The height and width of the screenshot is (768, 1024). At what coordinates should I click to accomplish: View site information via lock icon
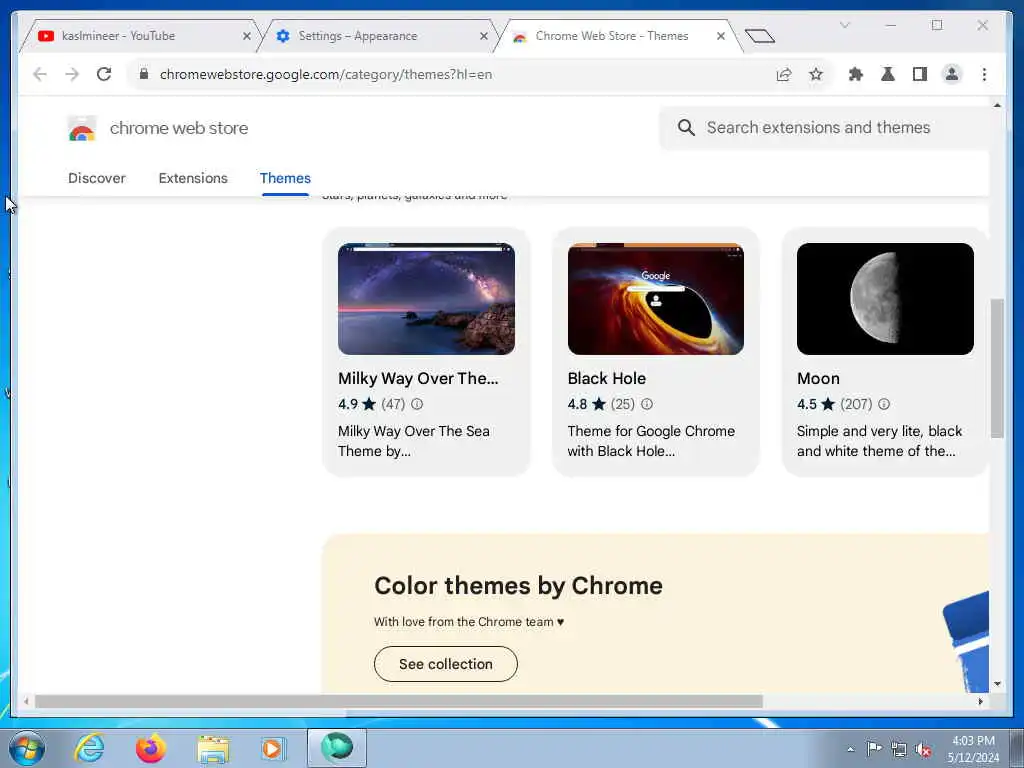(144, 74)
